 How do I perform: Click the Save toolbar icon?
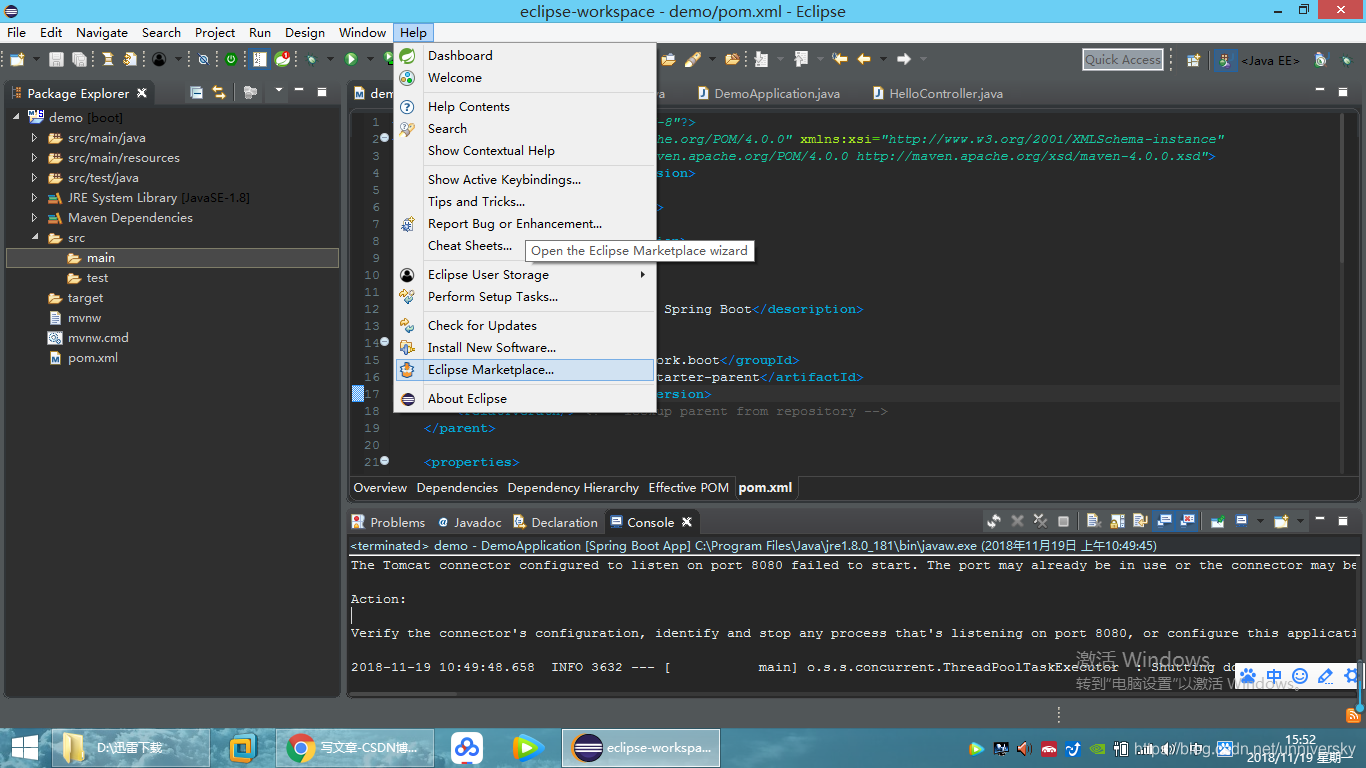click(56, 60)
